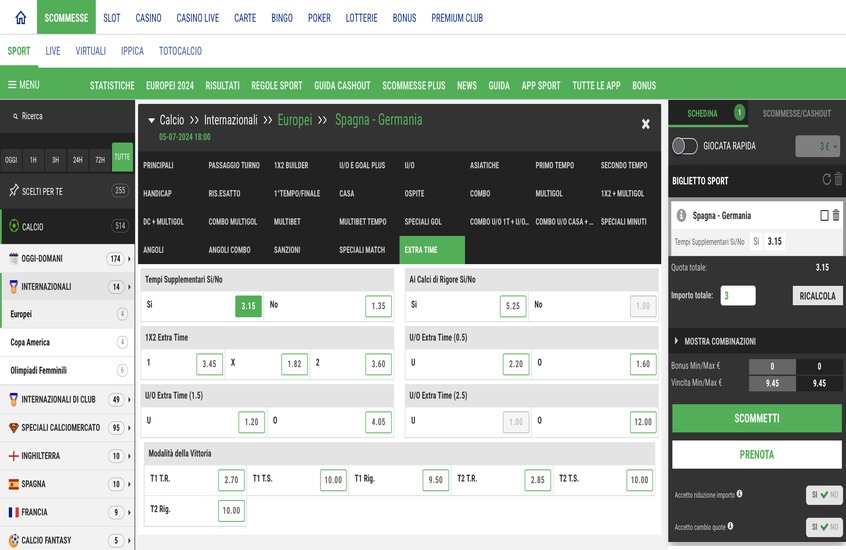Toggle the Giocata Rapida switch
Screen dimensions: 846x550
685,146
